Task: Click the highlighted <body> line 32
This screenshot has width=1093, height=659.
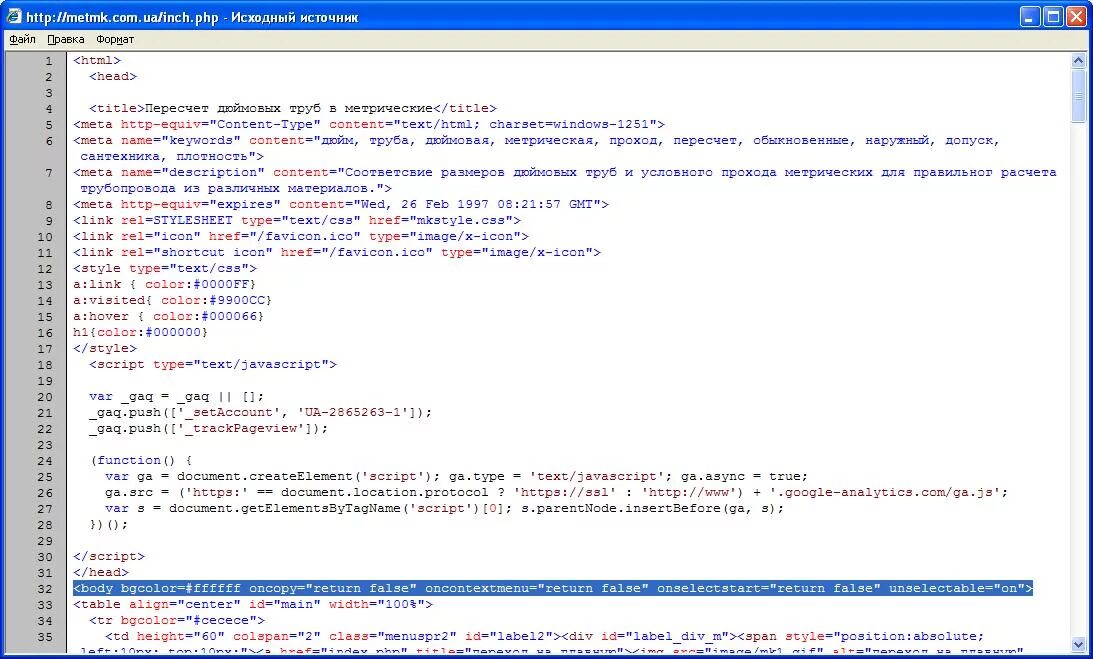Action: [x=553, y=589]
